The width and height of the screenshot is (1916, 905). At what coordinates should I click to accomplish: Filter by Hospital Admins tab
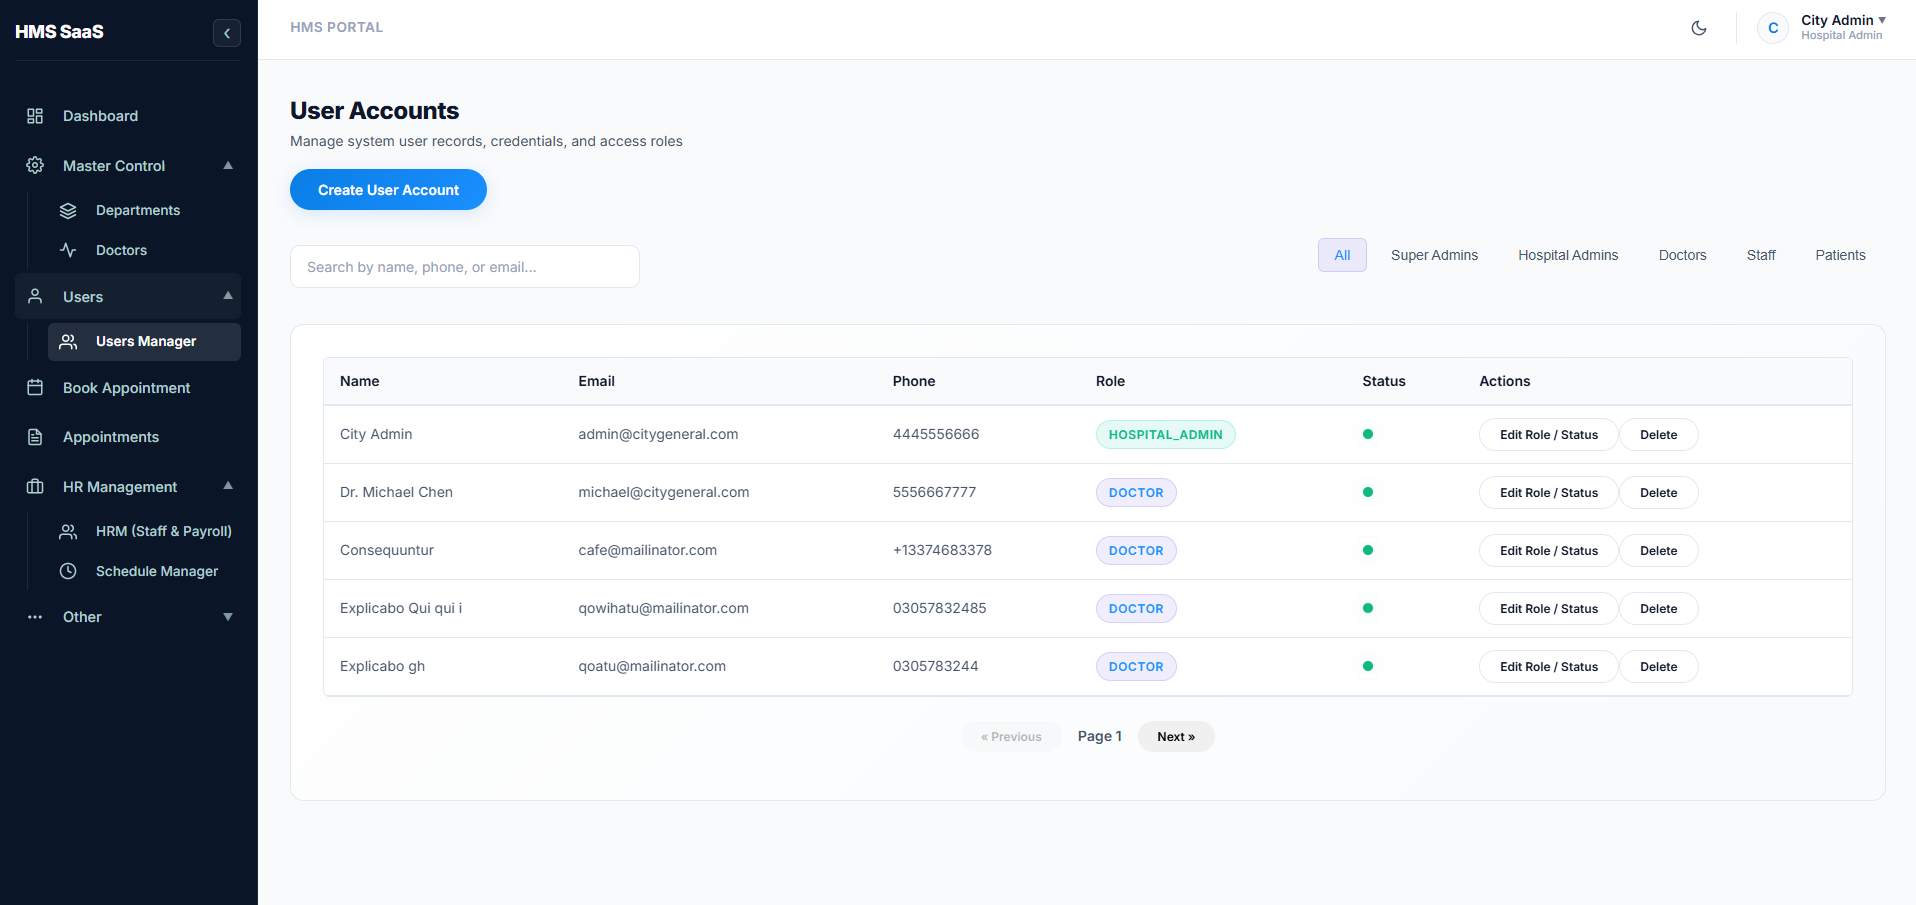point(1568,255)
